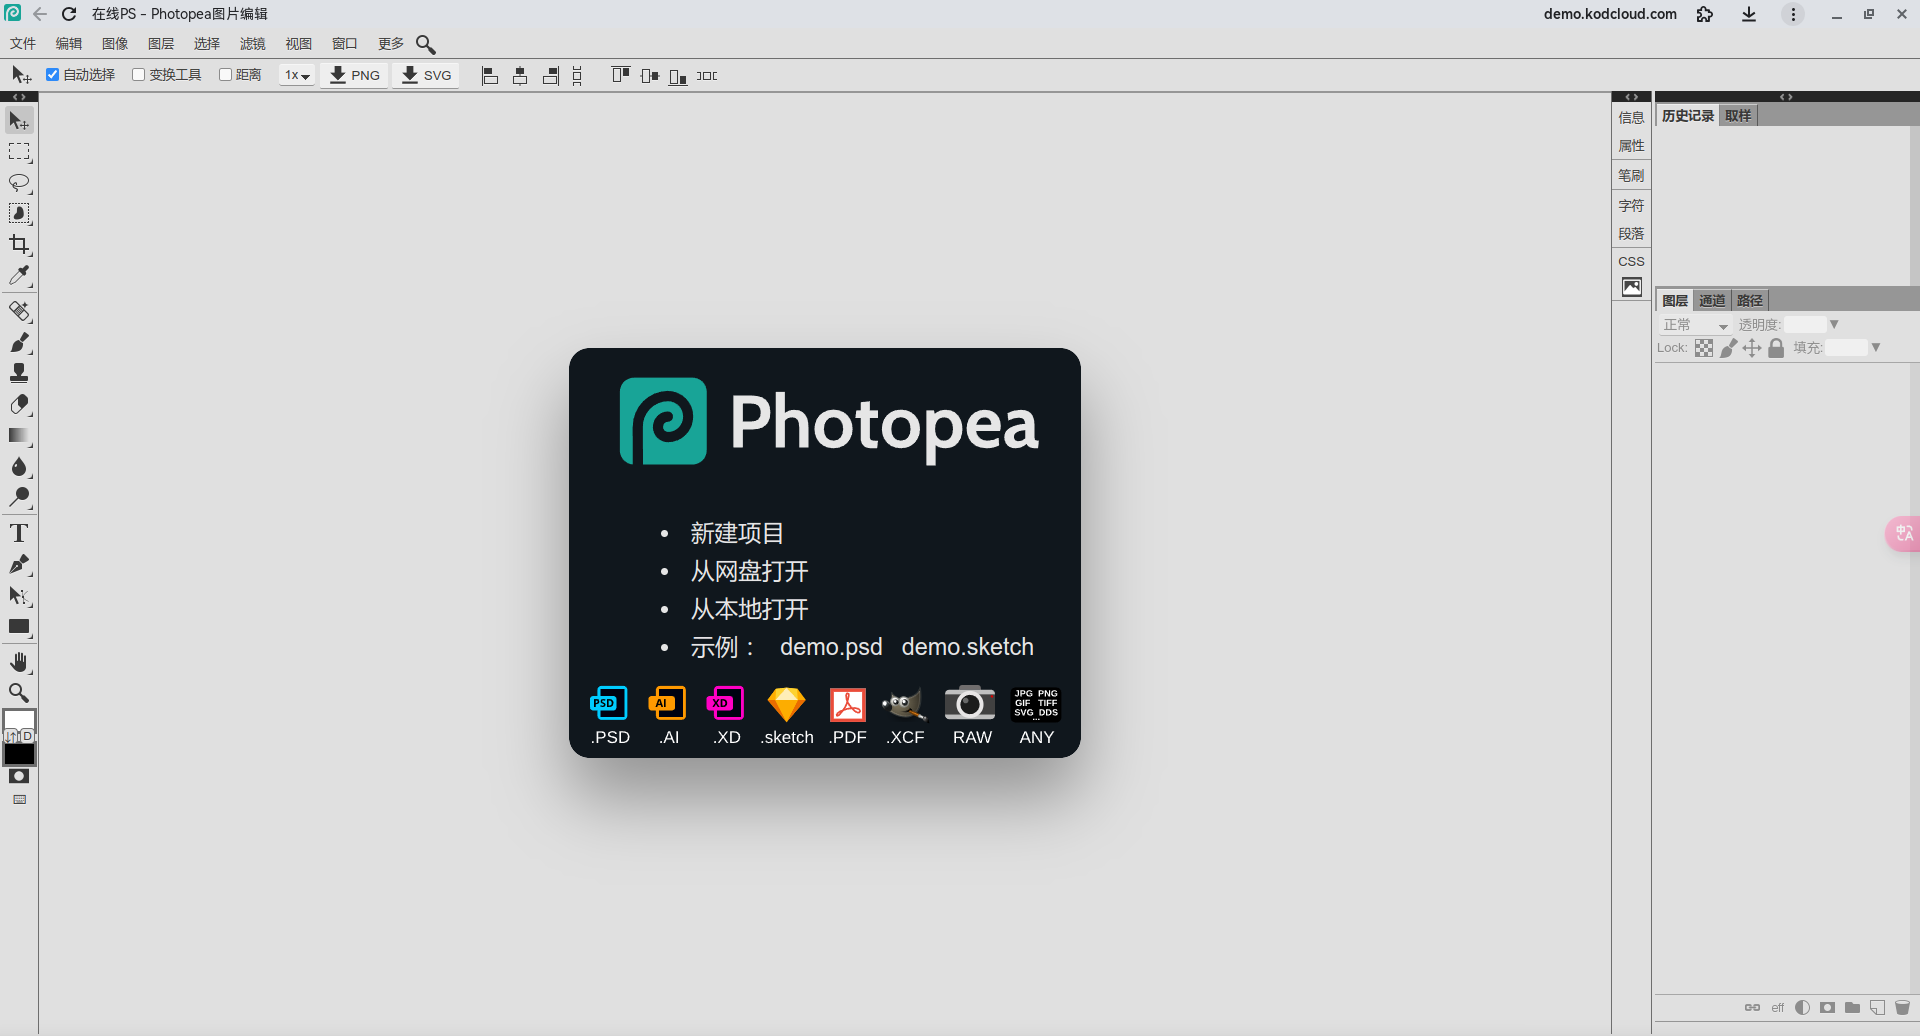Click distribute vertical spacing icon

[x=577, y=76]
